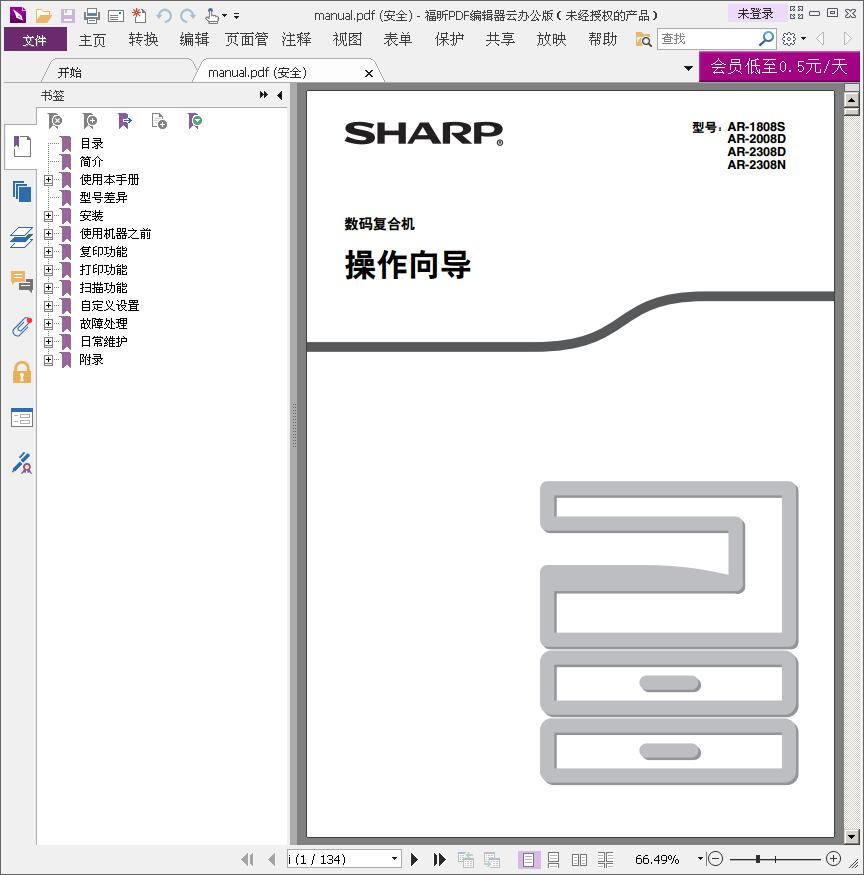The image size is (864, 875).
Task: Click the Open folder icon in quick toolbar
Action: 44,16
